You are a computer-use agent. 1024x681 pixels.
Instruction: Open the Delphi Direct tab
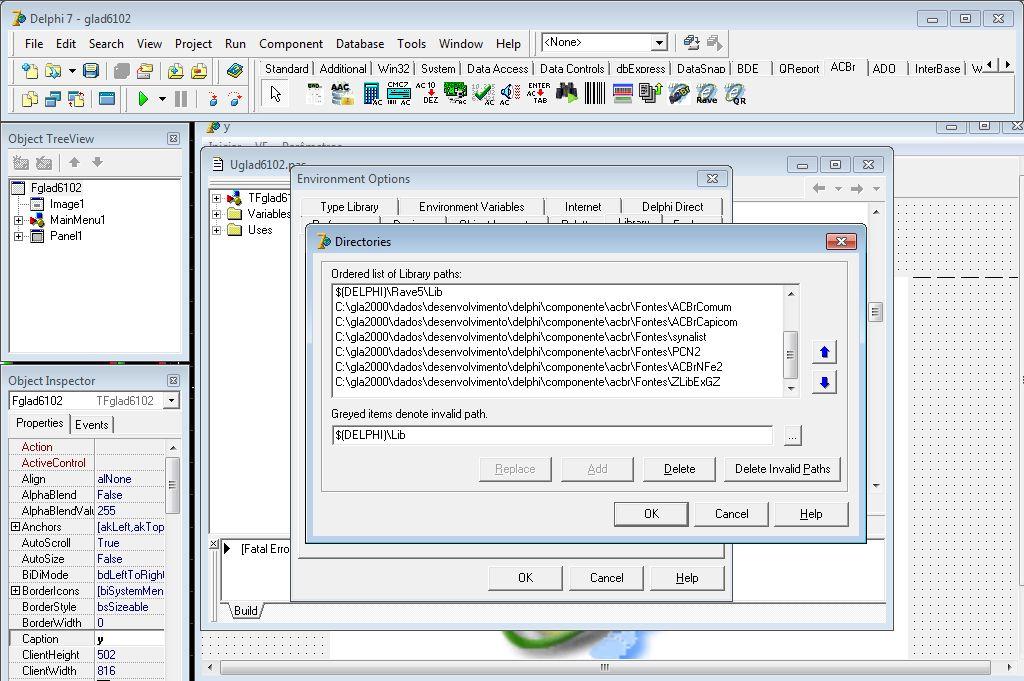click(x=672, y=207)
